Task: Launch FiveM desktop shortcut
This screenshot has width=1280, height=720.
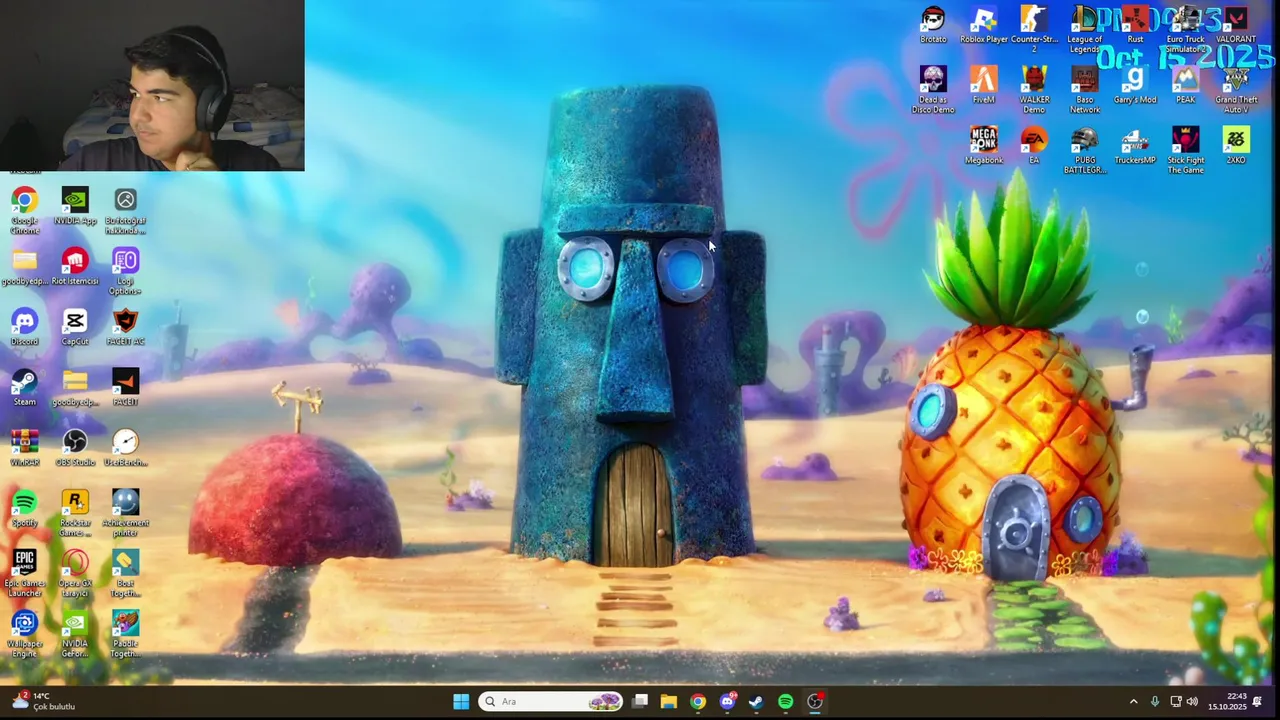Action: (x=984, y=85)
